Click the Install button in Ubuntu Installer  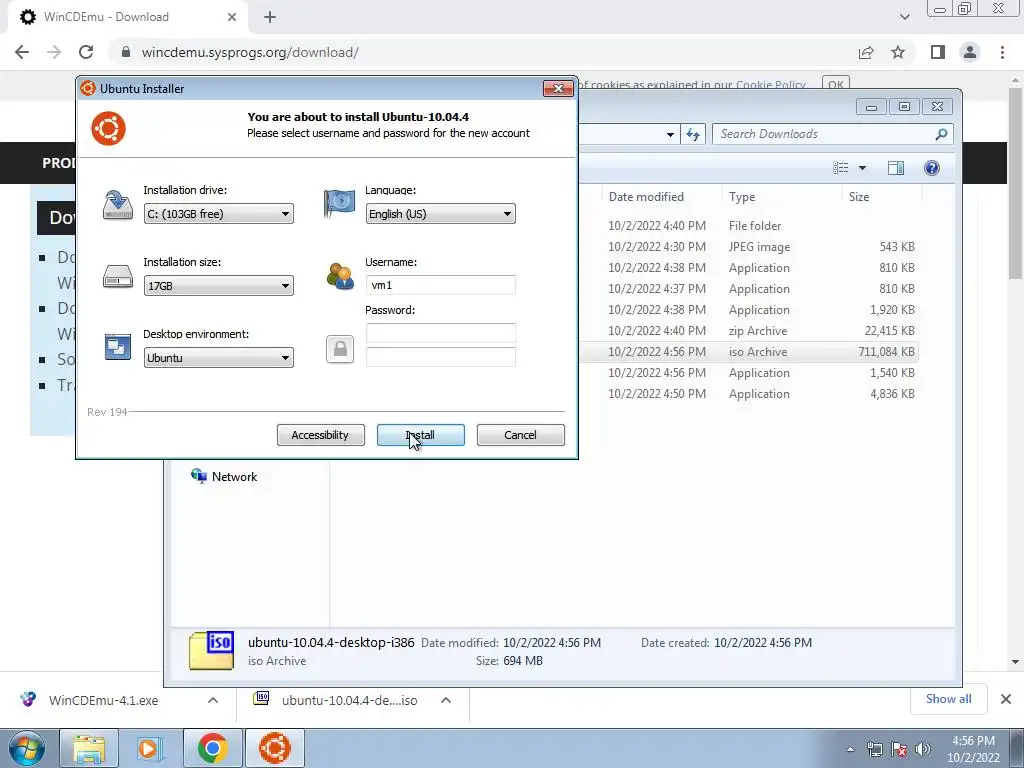421,435
